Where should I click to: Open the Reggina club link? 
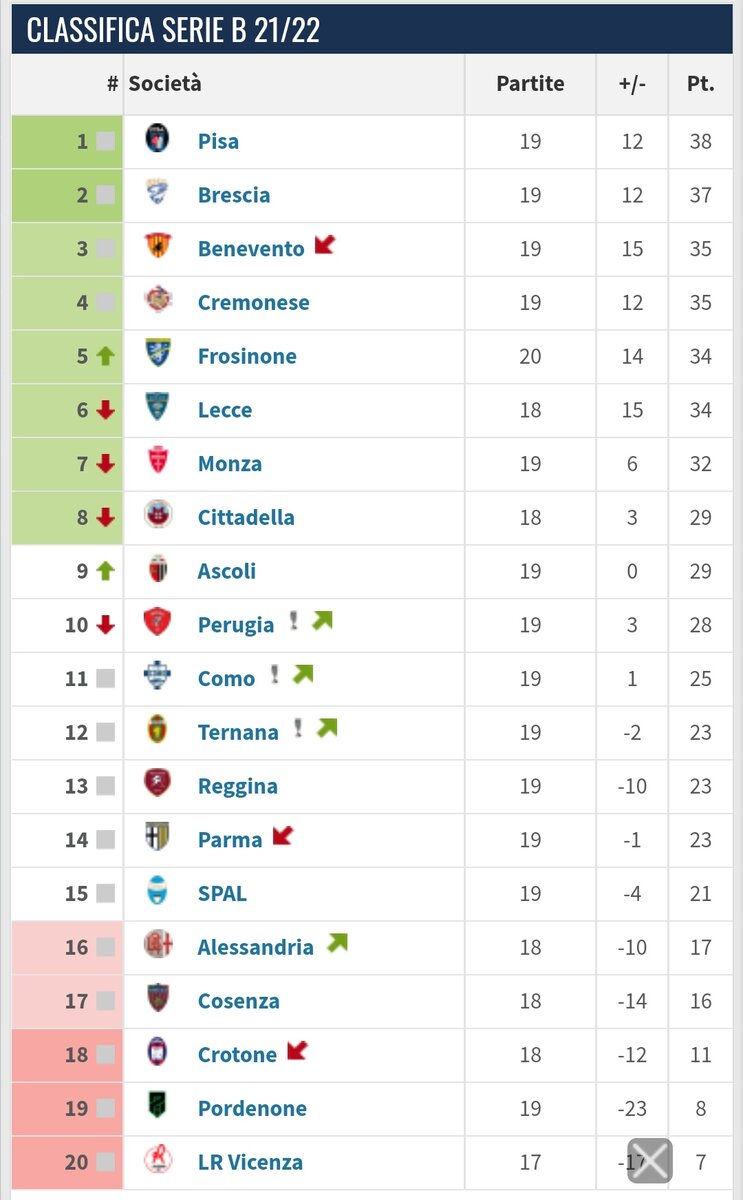[238, 786]
